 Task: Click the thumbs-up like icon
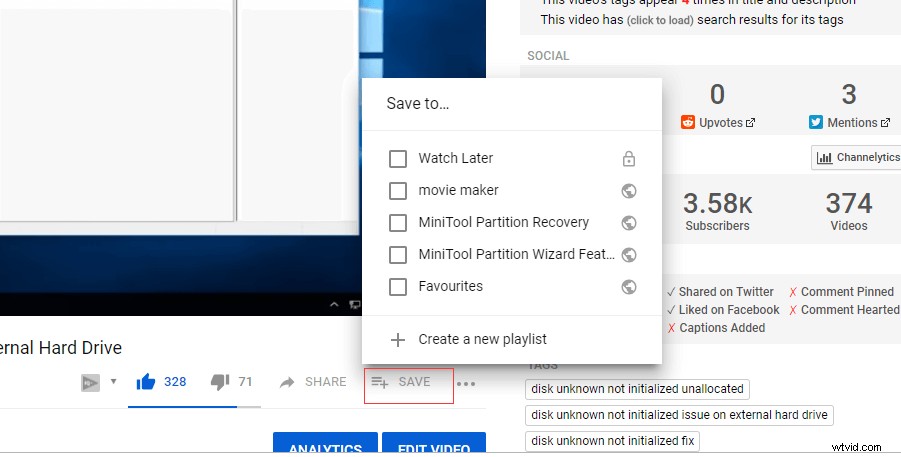pyautogui.click(x=146, y=382)
